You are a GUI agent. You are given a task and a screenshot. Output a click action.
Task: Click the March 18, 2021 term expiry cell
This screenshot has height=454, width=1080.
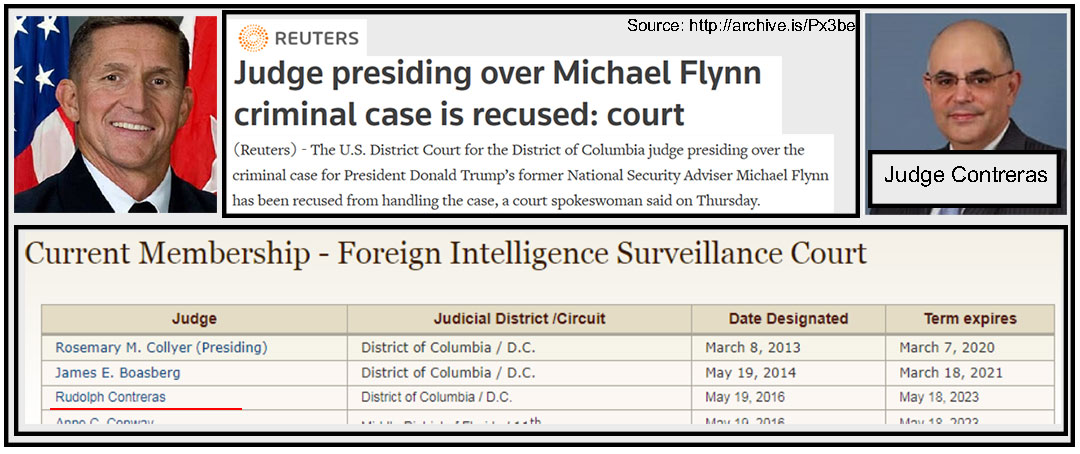(x=947, y=373)
